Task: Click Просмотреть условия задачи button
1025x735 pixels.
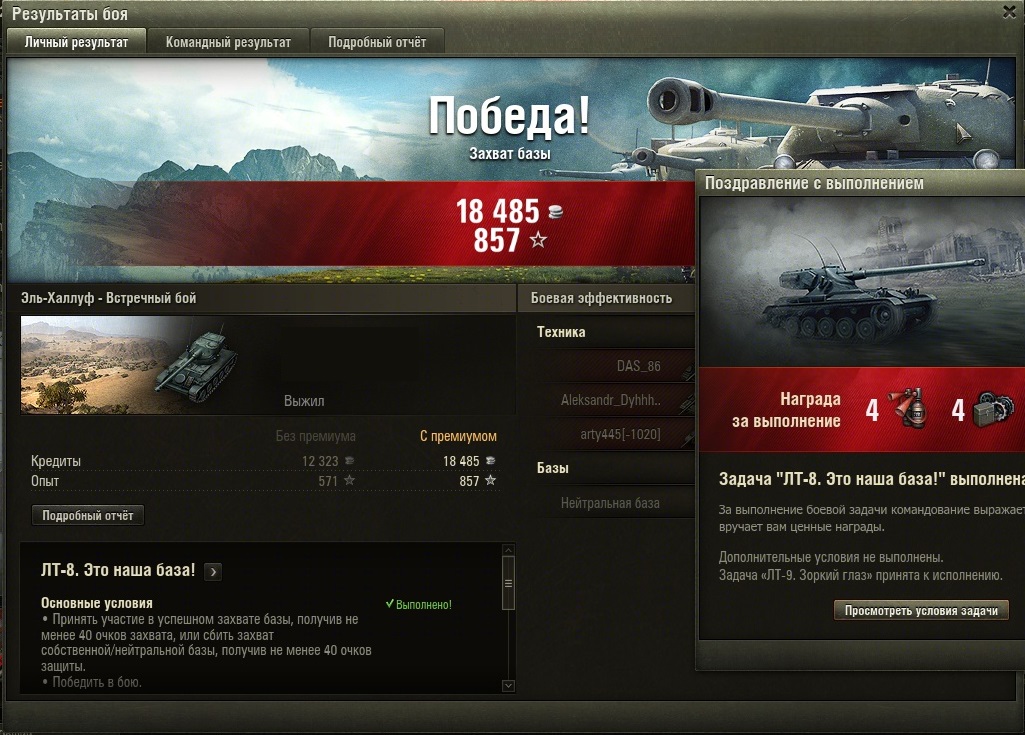Action: [921, 610]
